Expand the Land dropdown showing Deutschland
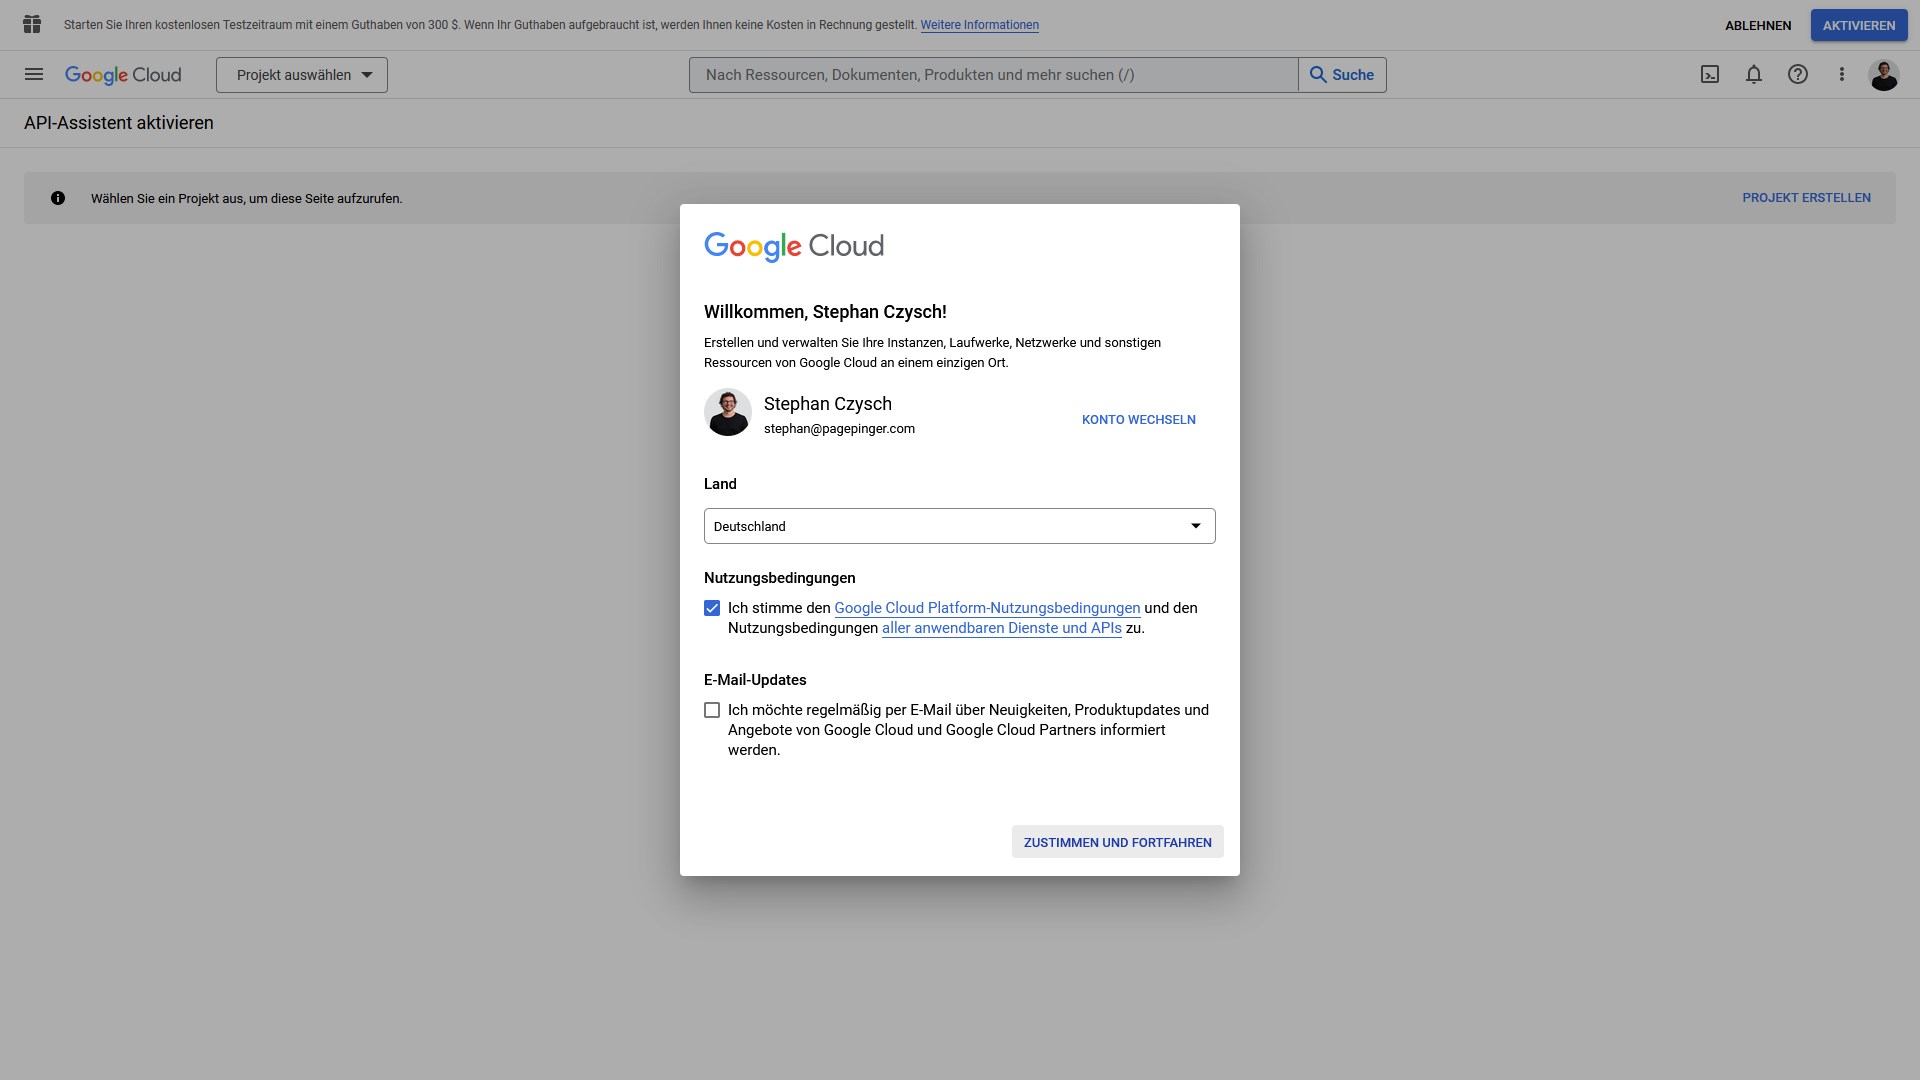Screen dimensions: 1920x1080 pos(960,526)
